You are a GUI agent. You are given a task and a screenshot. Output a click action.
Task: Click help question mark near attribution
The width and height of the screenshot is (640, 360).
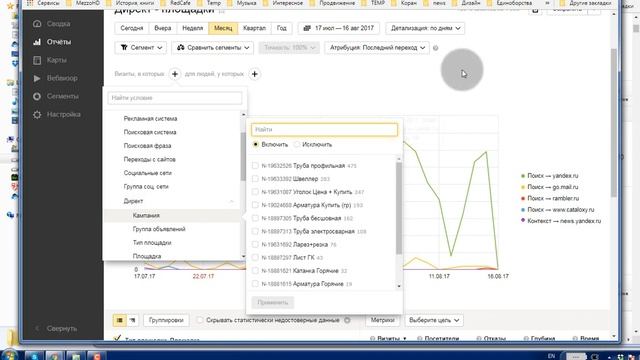tap(436, 48)
